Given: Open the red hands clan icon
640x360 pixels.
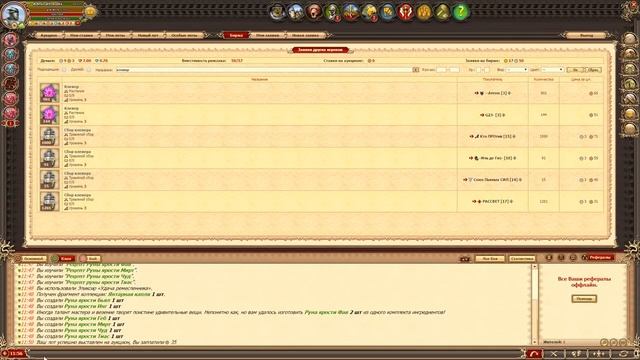Looking at the screenshot, I should click(406, 12).
